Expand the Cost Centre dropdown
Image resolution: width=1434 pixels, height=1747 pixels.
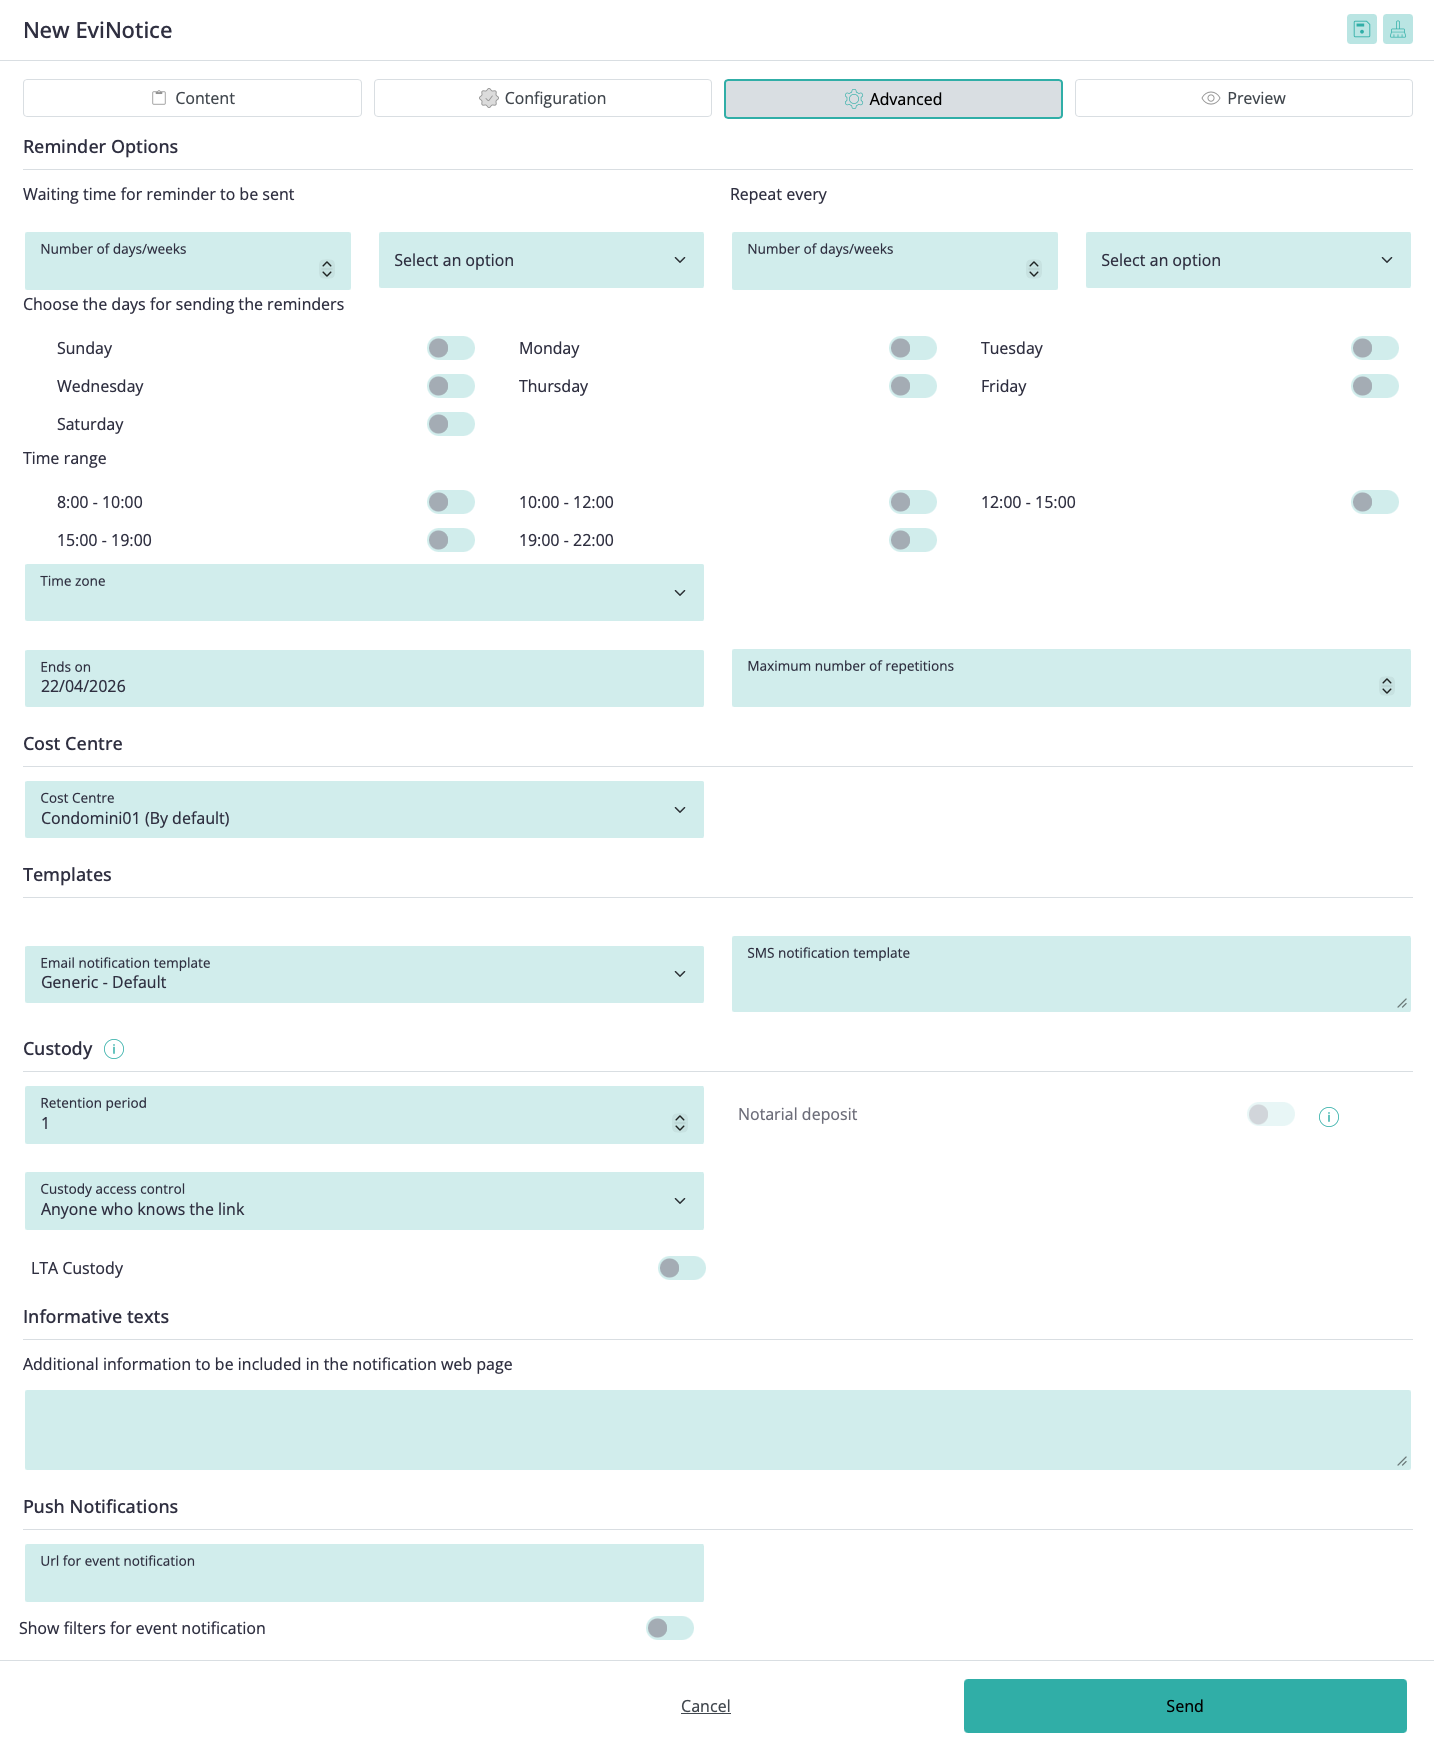pyautogui.click(x=364, y=809)
